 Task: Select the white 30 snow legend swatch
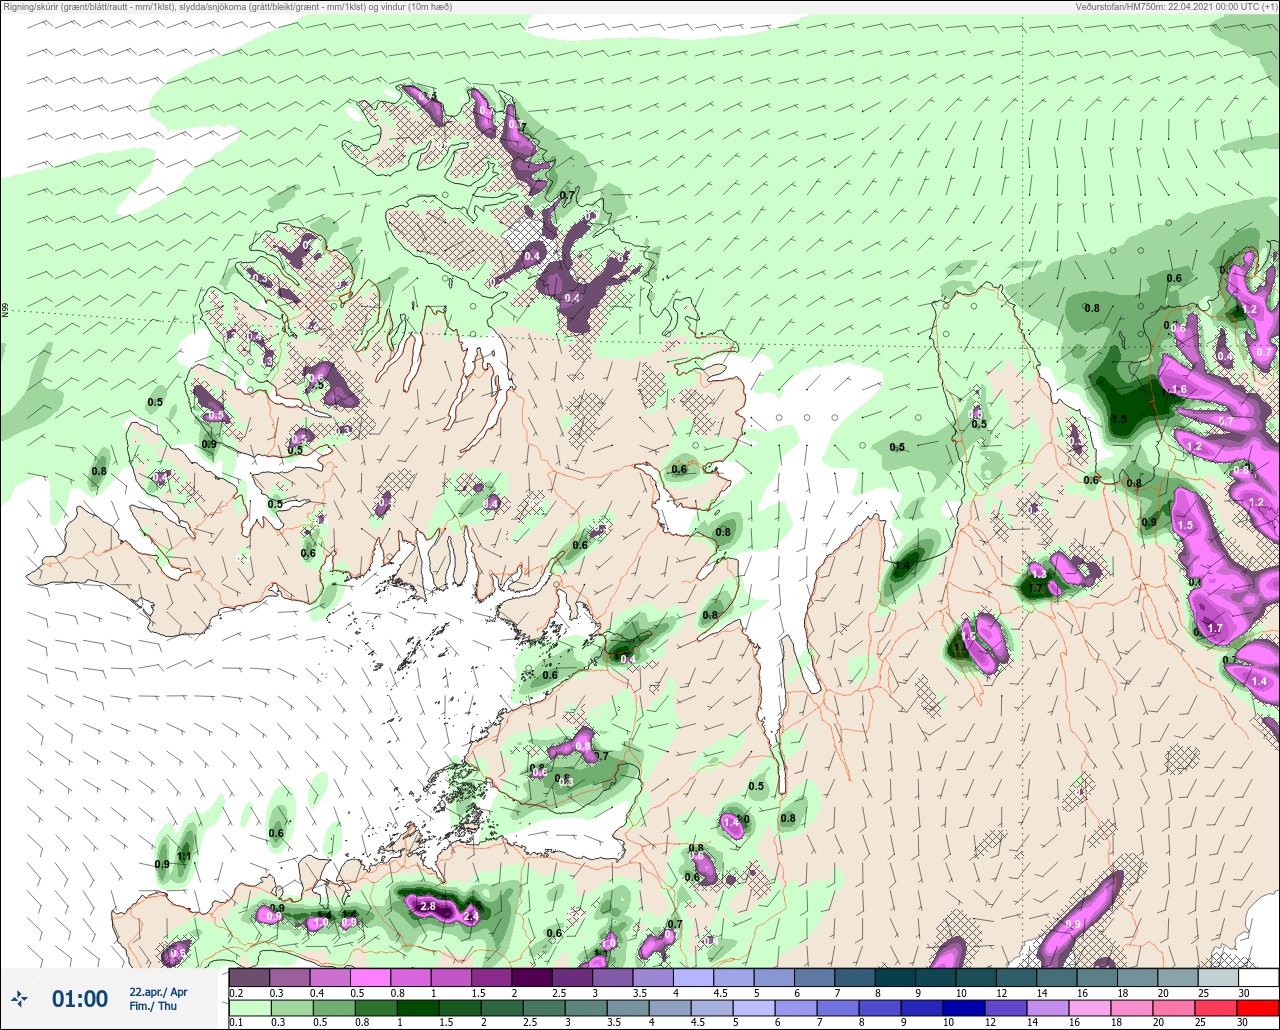coord(1259,977)
